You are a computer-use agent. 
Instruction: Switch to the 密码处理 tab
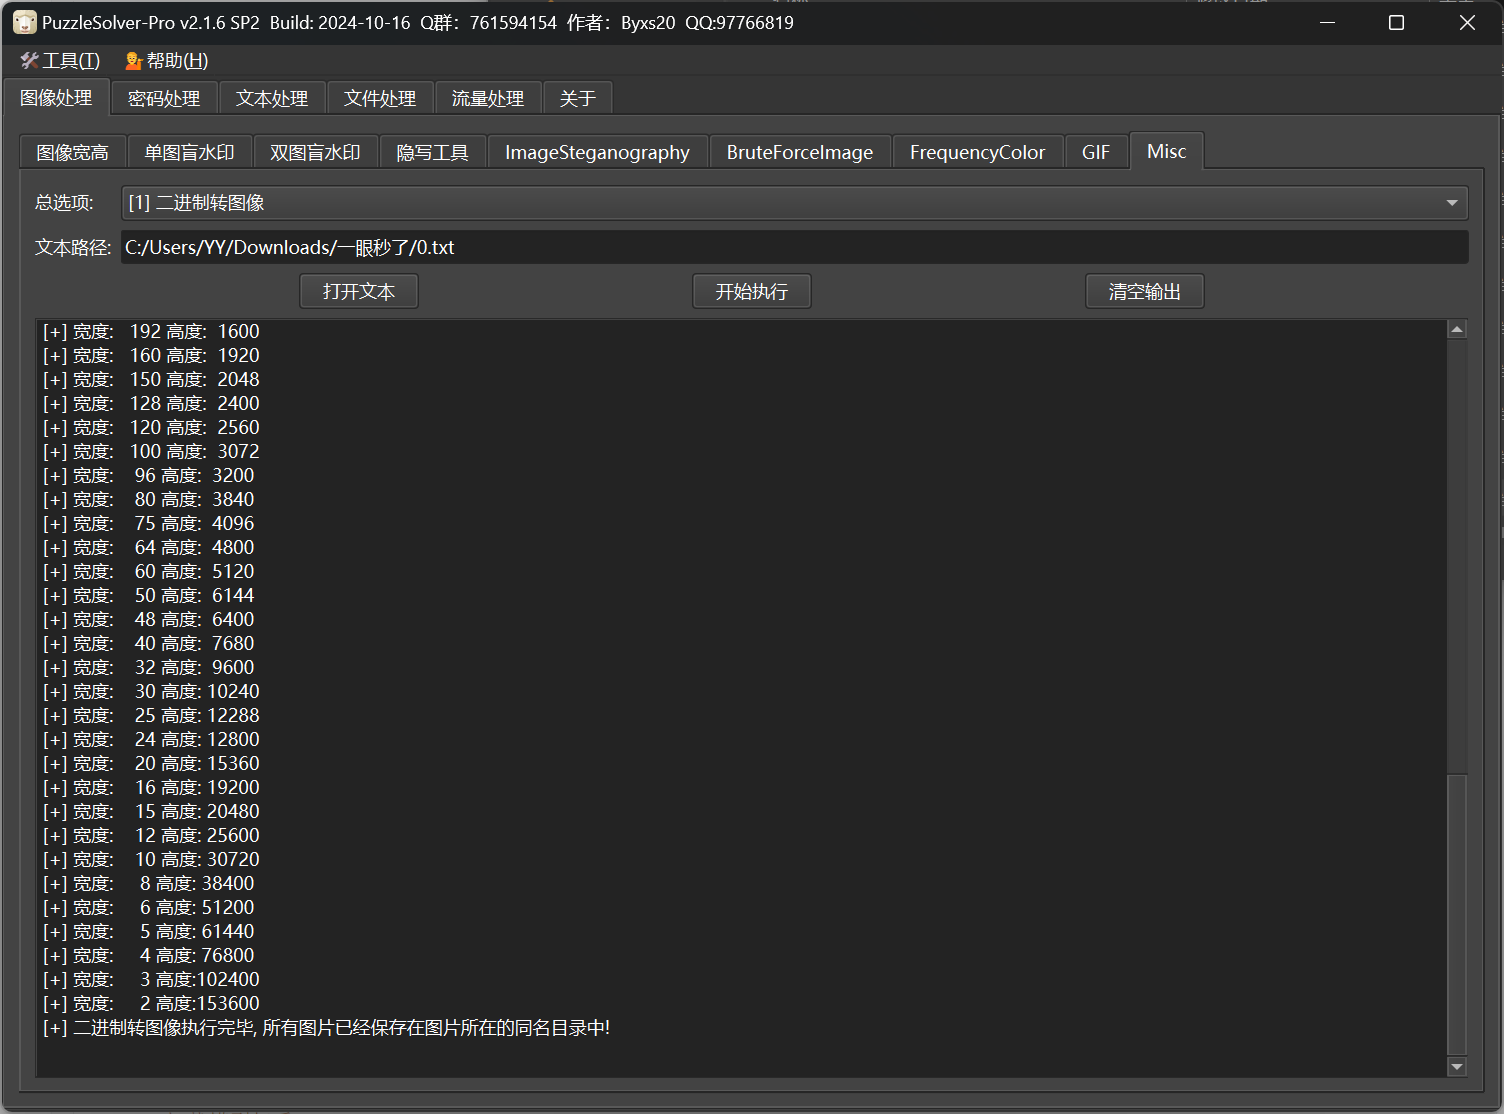pyautogui.click(x=164, y=98)
